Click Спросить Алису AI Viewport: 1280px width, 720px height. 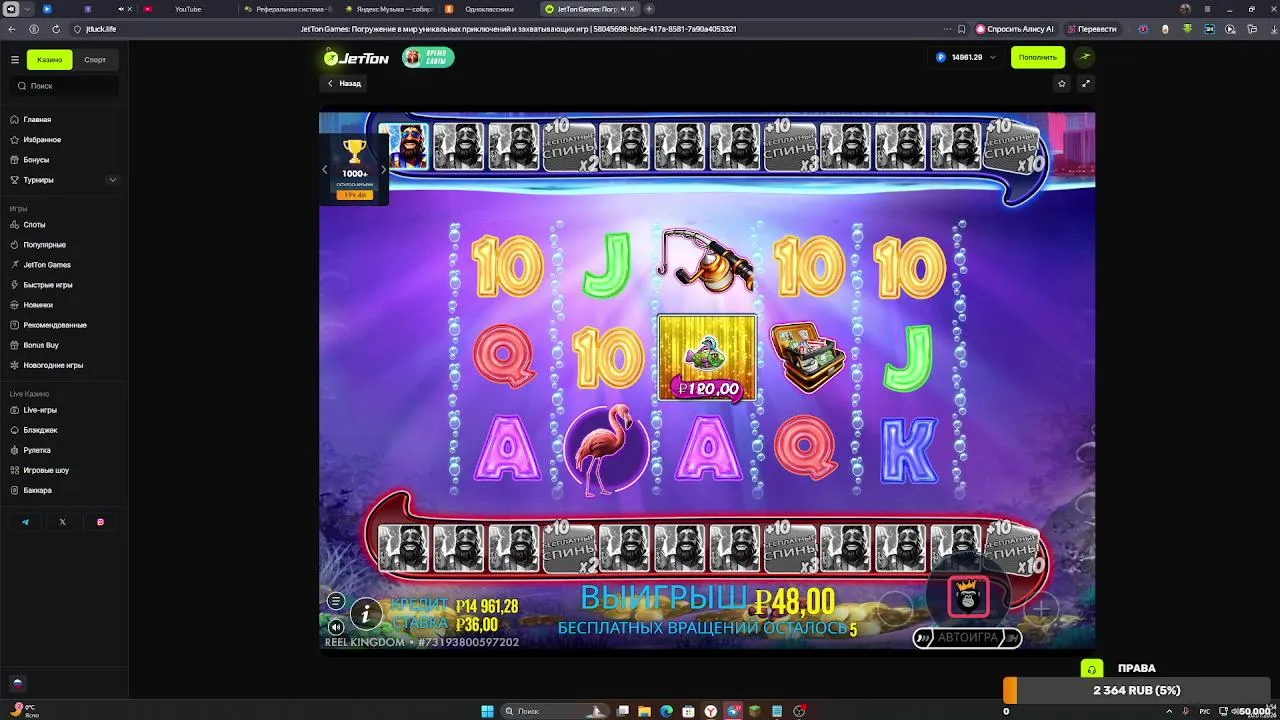(x=1015, y=29)
